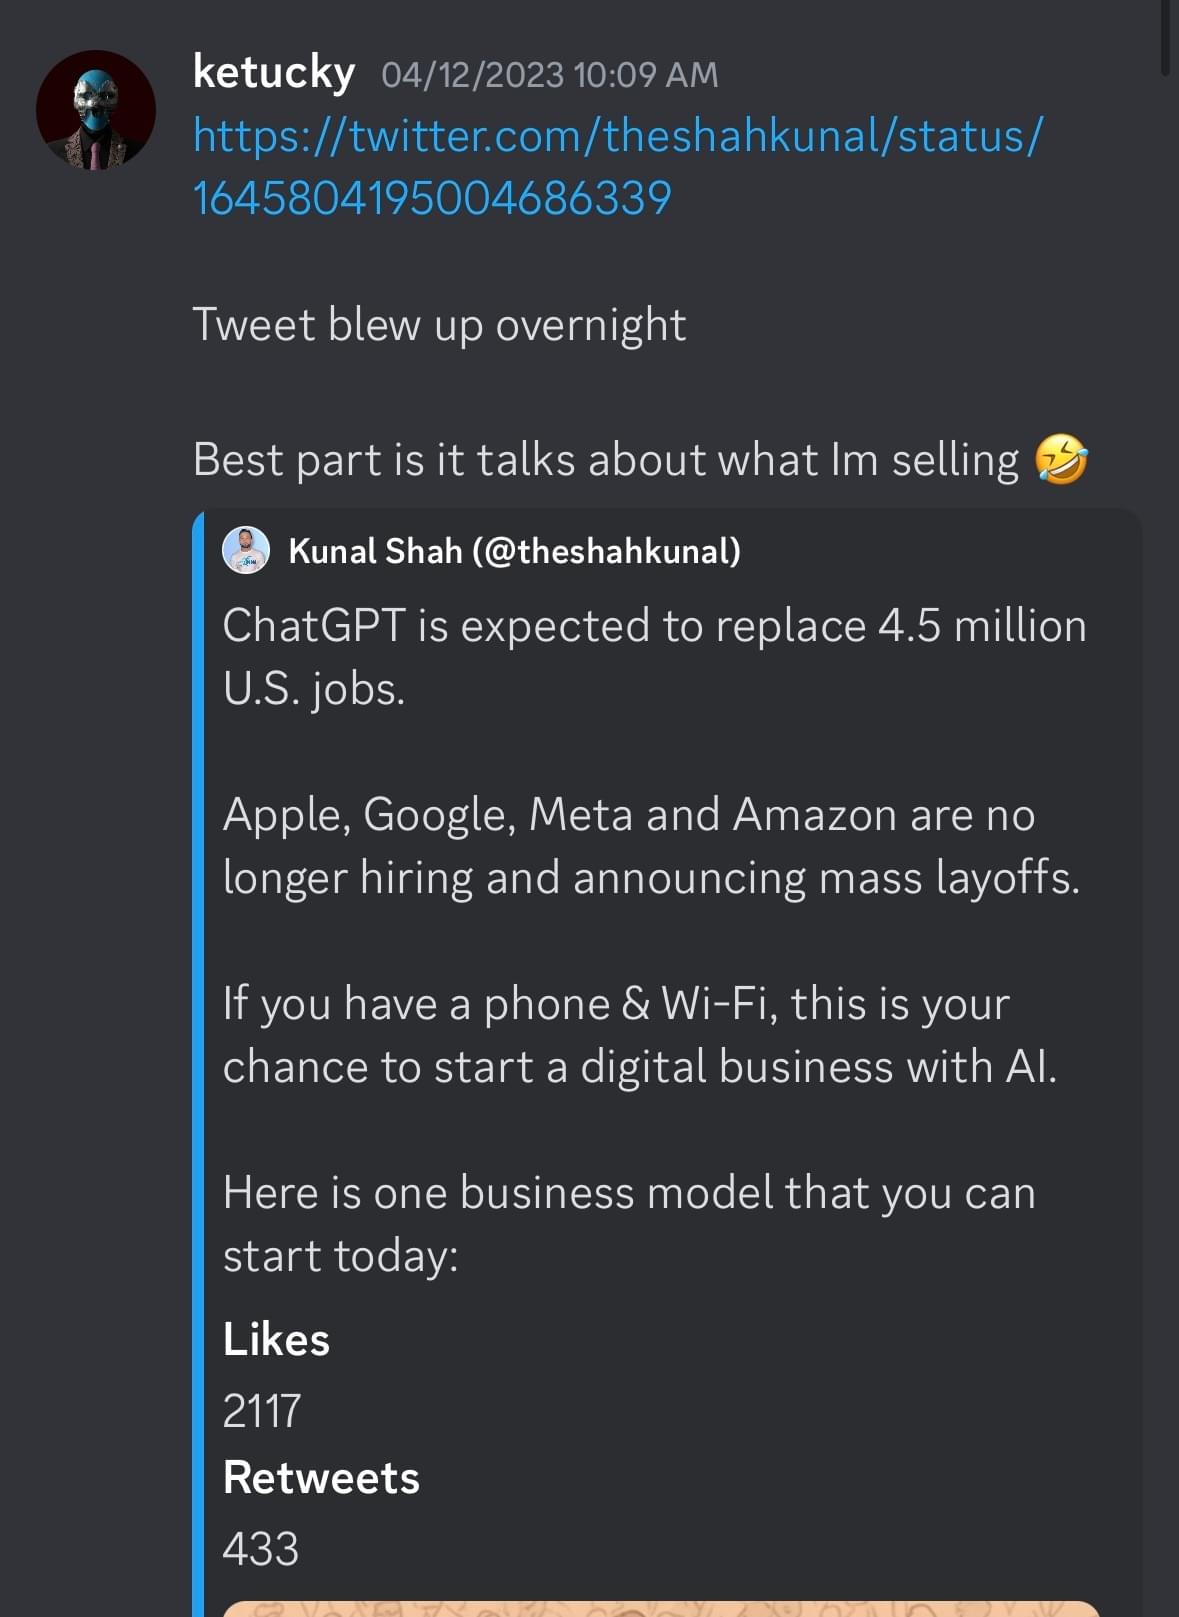Tap the 2117 likes count
1179x1617 pixels.
click(x=261, y=1410)
